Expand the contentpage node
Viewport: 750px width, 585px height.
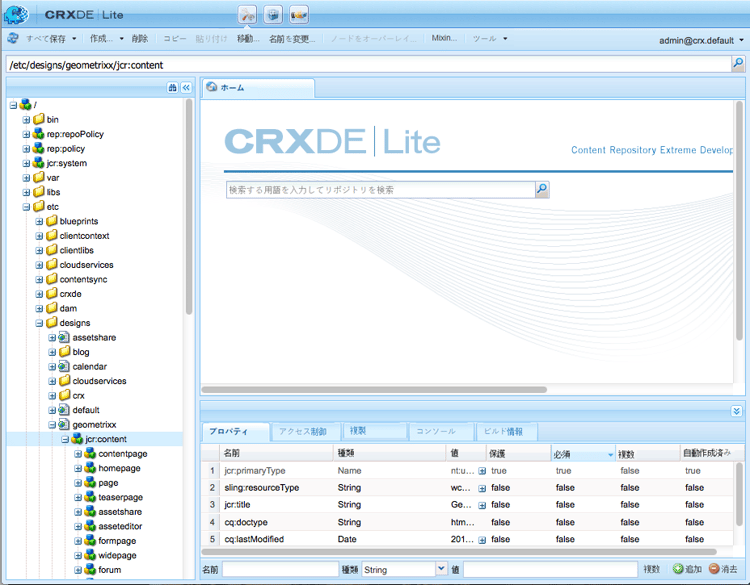78,454
